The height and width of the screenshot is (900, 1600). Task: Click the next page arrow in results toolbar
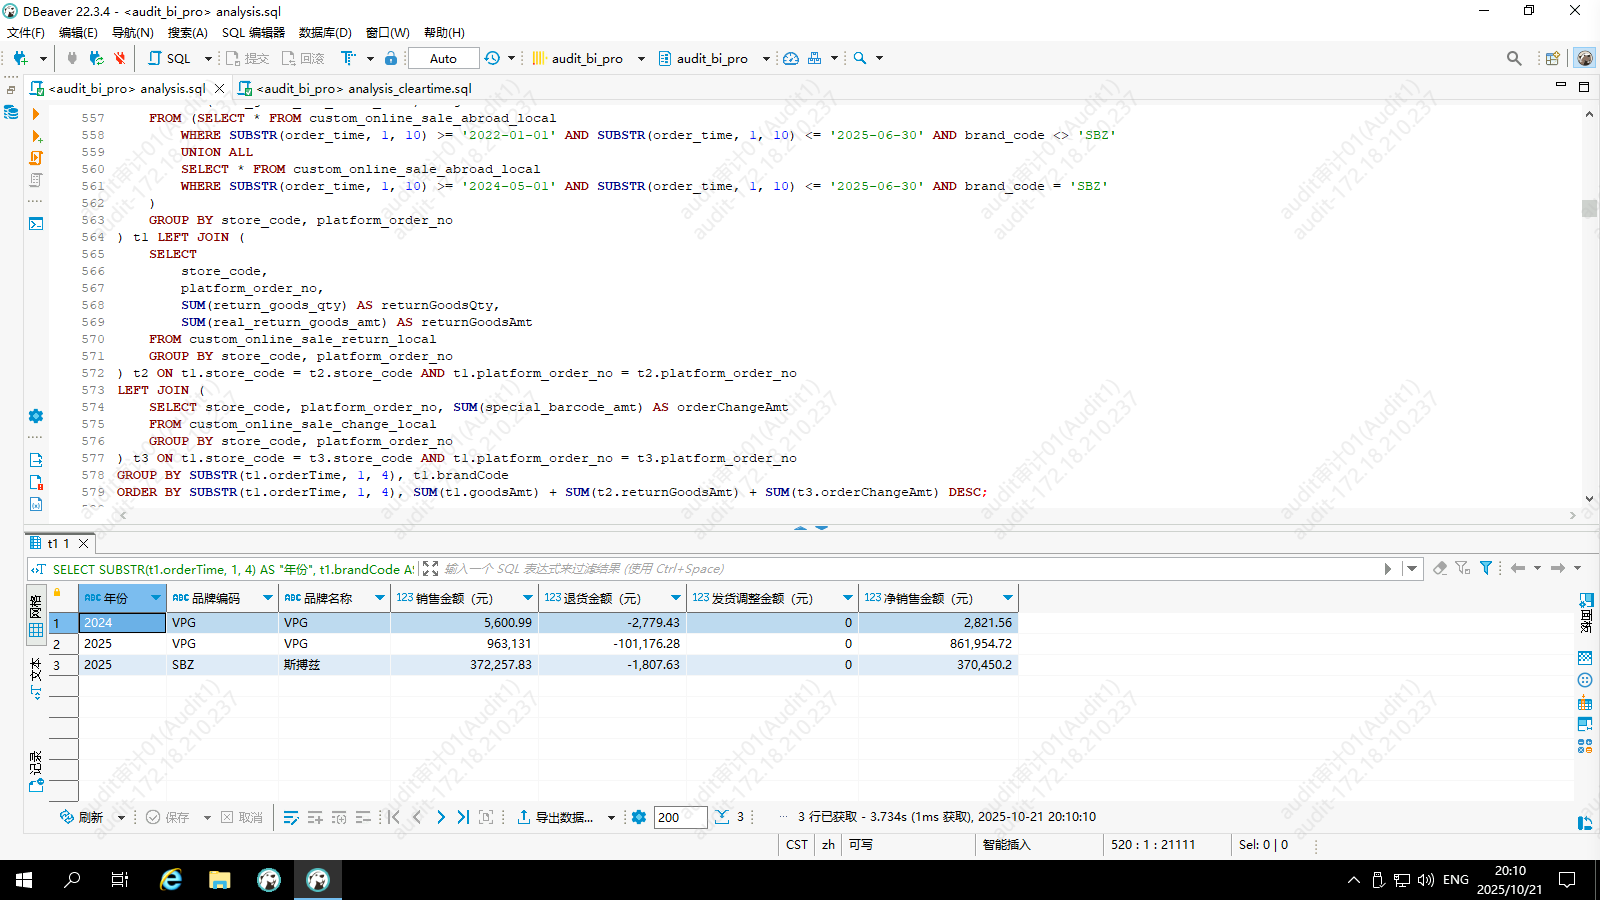(x=440, y=817)
